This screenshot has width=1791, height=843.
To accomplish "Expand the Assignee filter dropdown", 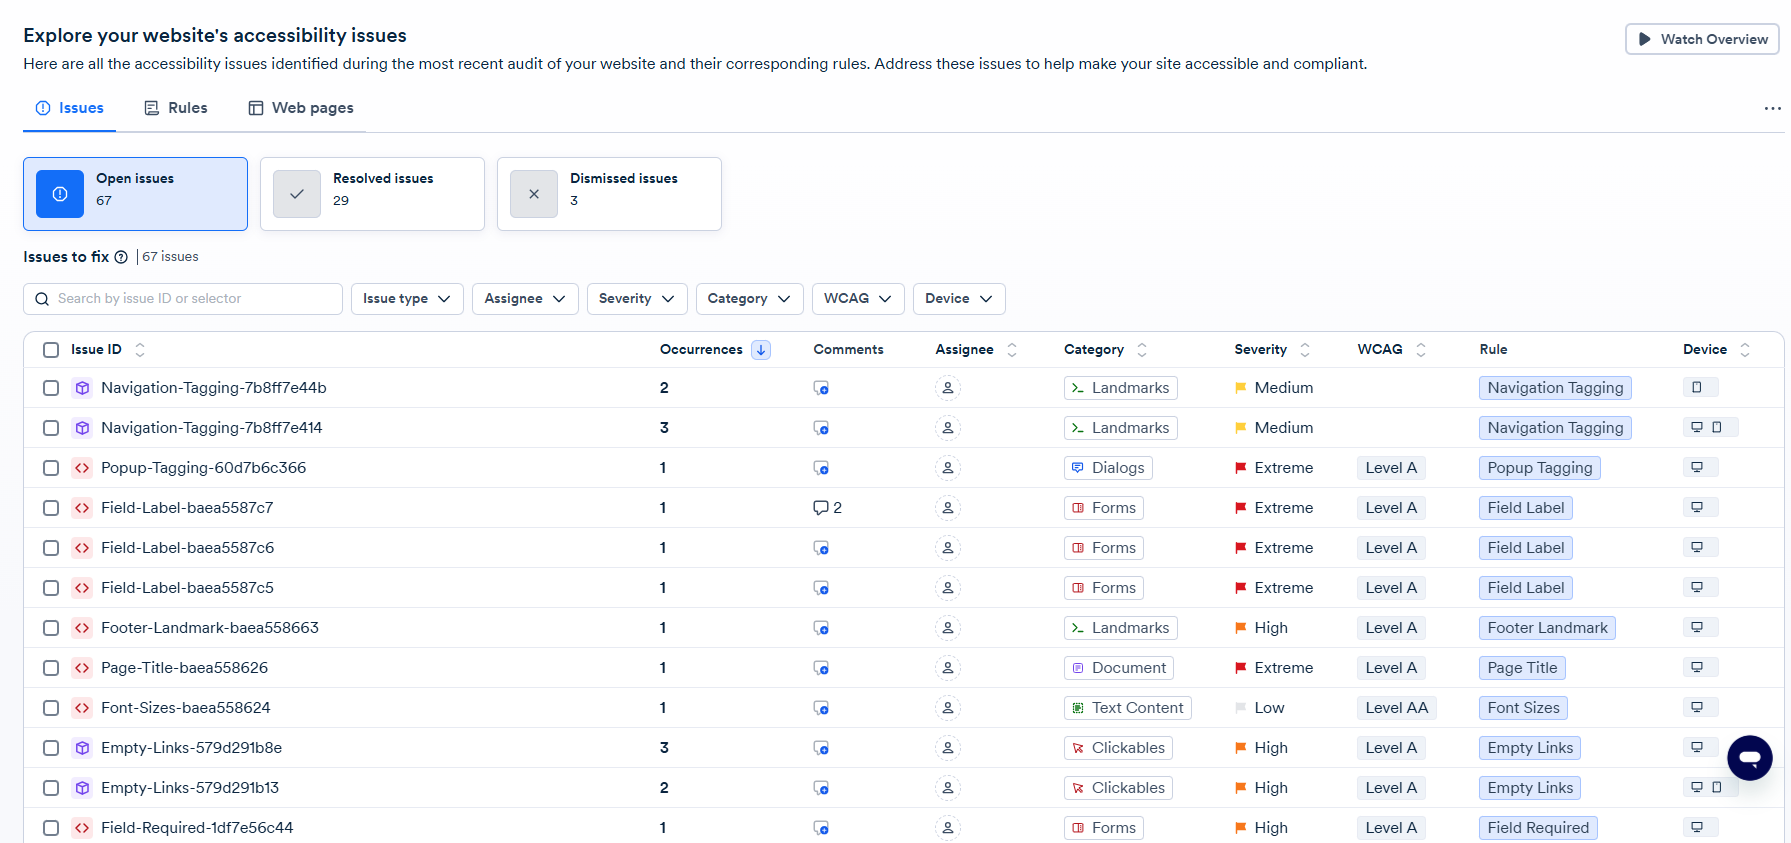I will coord(525,299).
